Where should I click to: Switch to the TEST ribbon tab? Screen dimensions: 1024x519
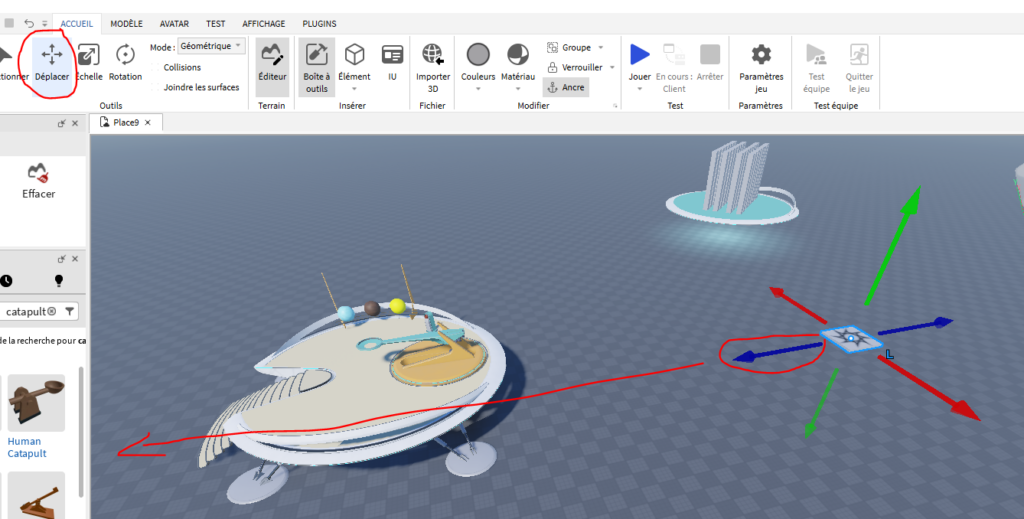pyautogui.click(x=216, y=24)
